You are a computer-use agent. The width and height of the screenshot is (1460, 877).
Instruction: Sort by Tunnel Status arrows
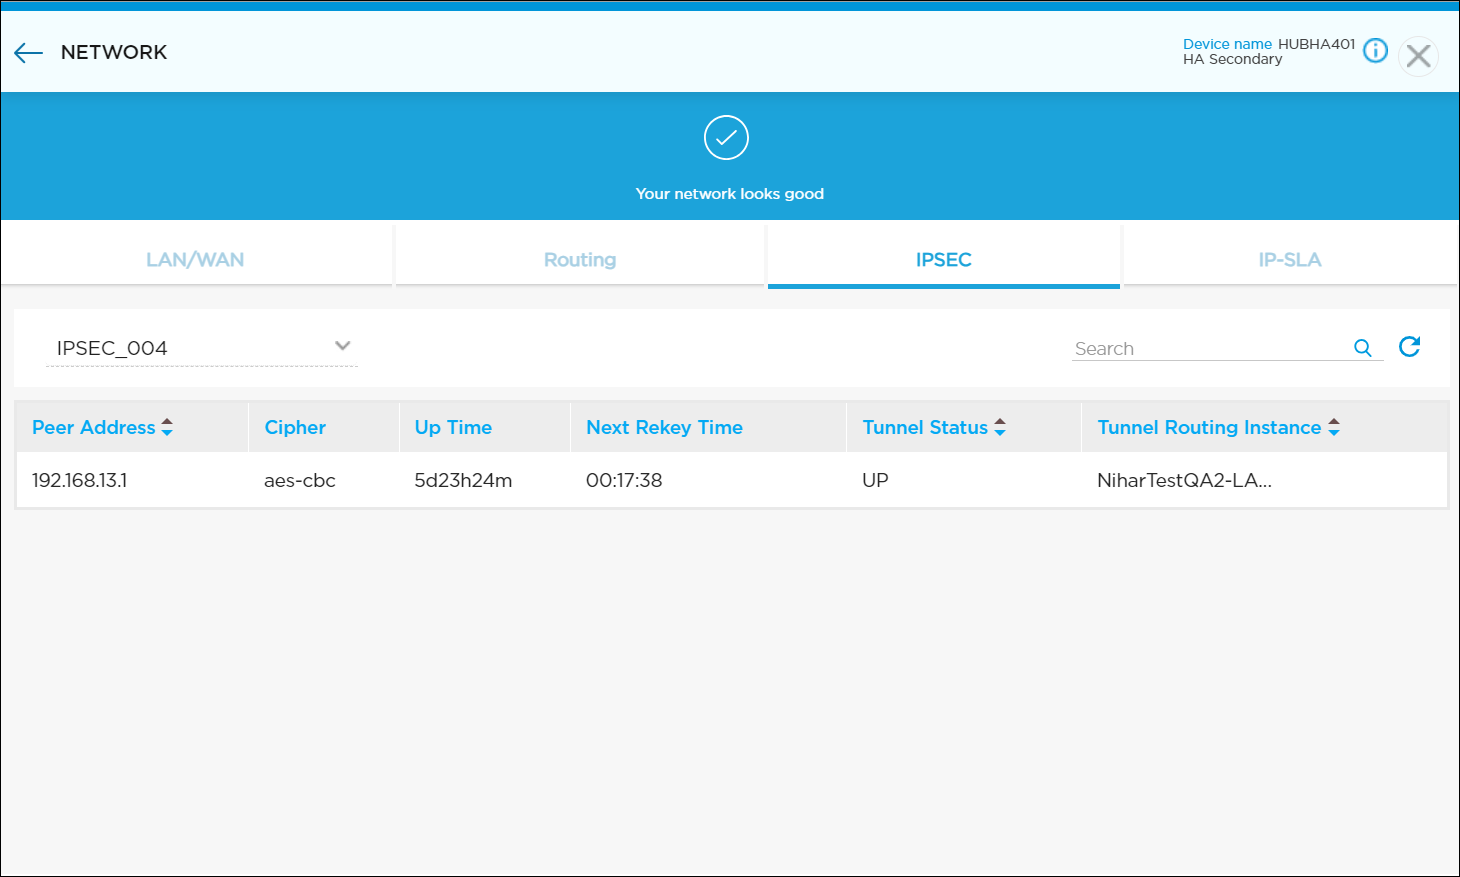click(999, 428)
